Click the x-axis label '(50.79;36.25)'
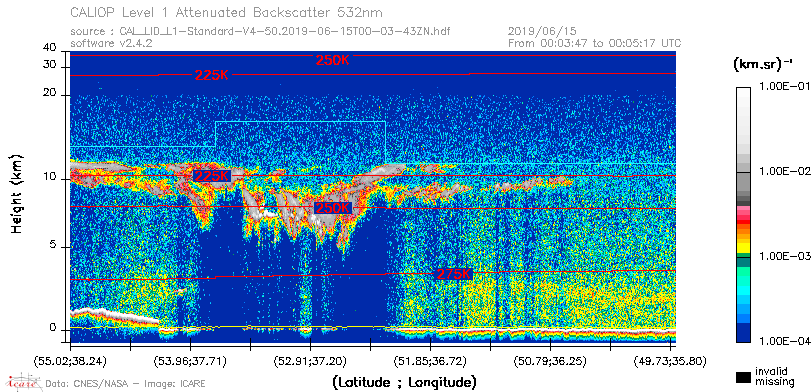The width and height of the screenshot is (811, 392). point(550,360)
